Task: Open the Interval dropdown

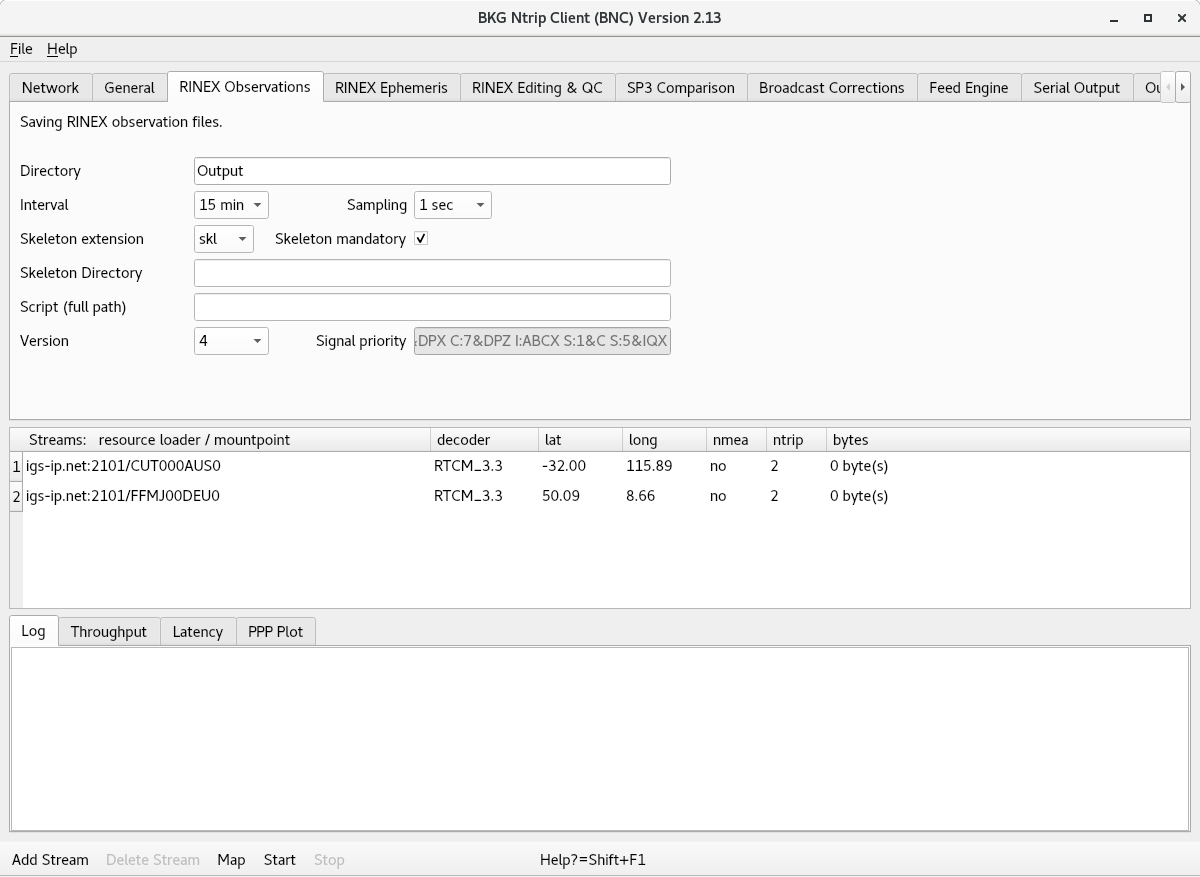Action: 231,205
